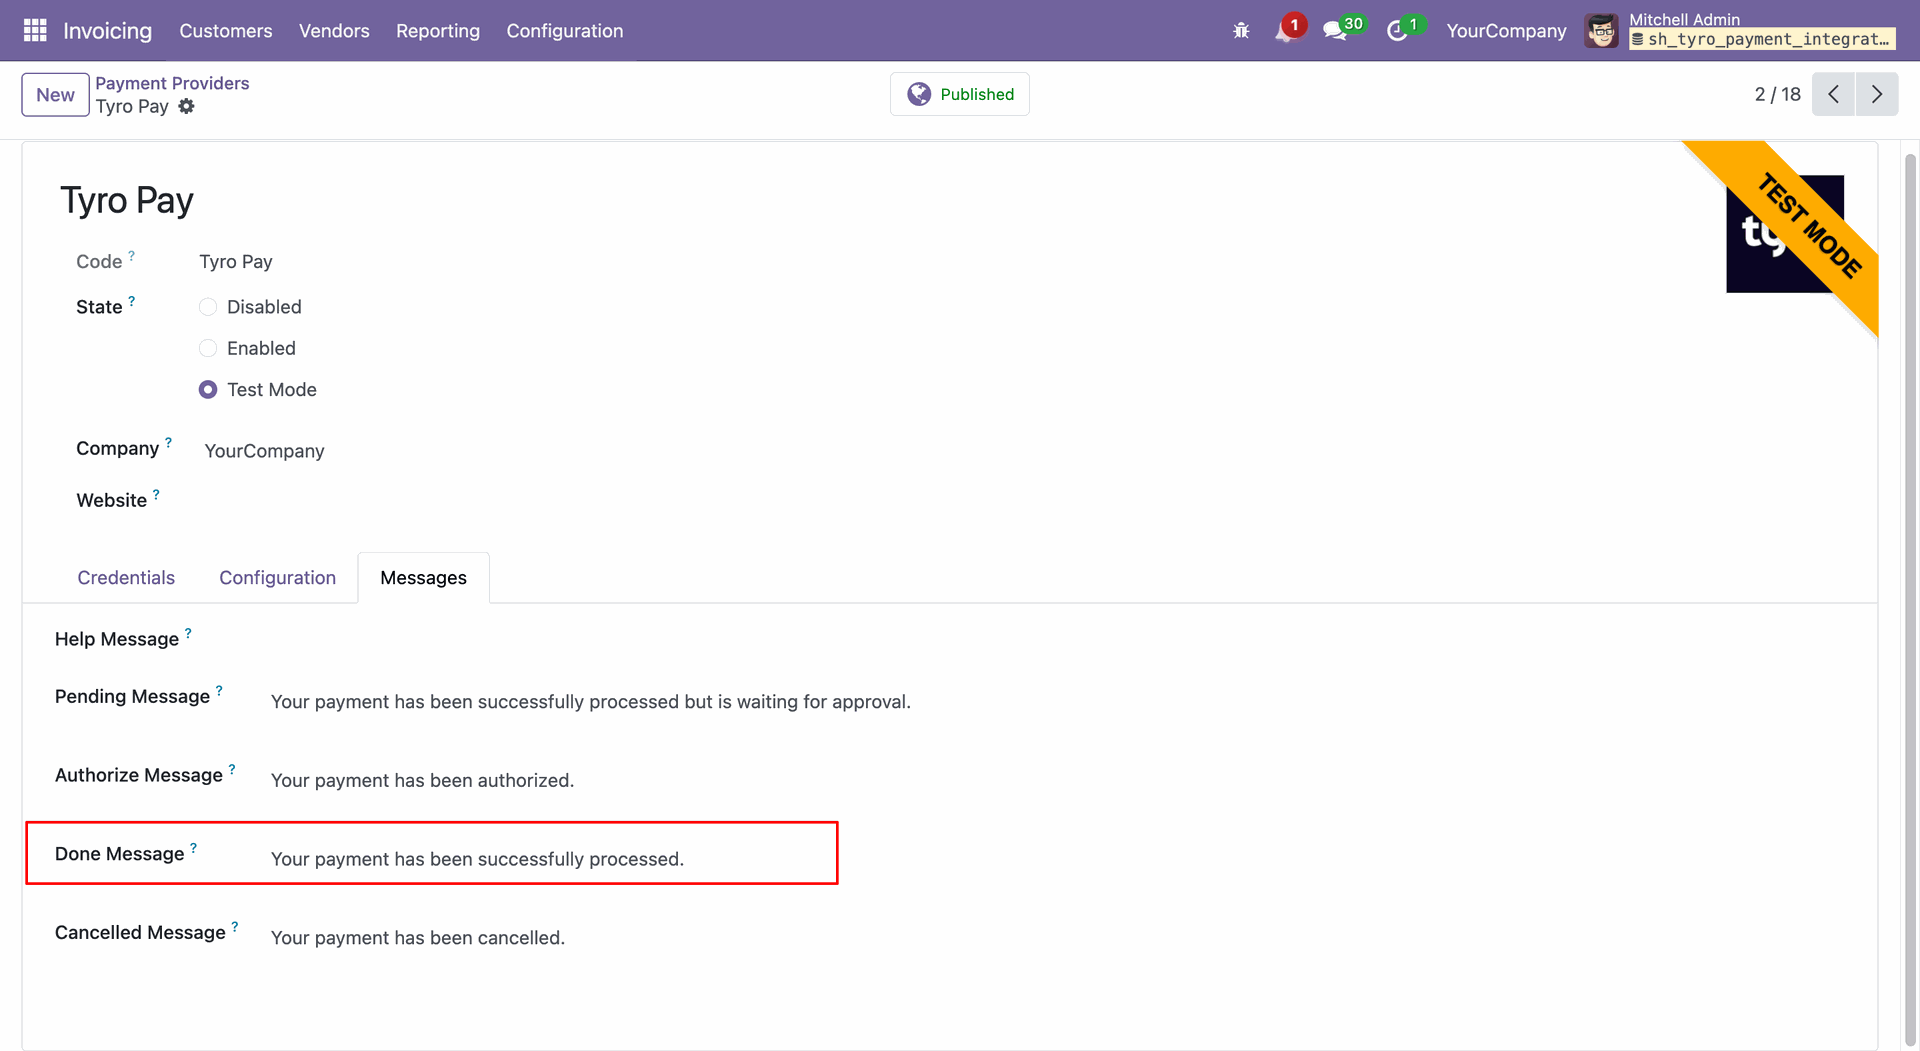
Task: Click the Tyro Pay breadcrumb title
Action: point(132,106)
